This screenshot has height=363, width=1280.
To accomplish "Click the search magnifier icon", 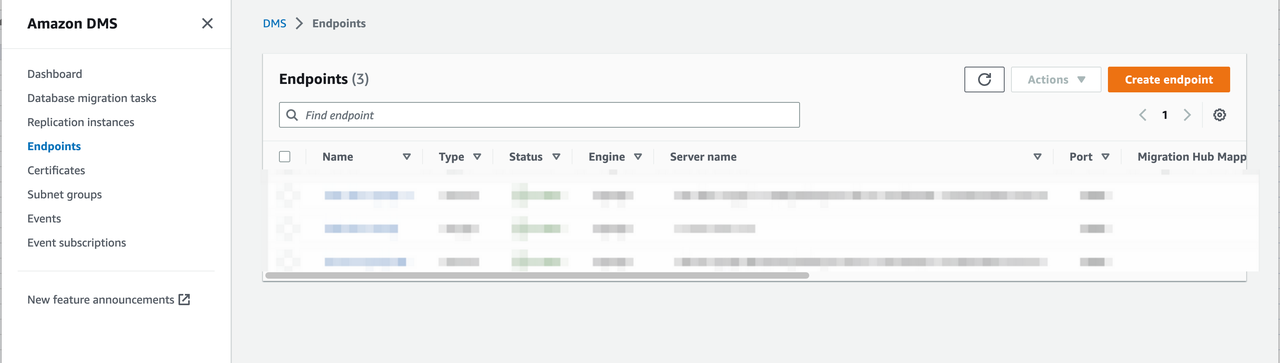I will [x=292, y=115].
